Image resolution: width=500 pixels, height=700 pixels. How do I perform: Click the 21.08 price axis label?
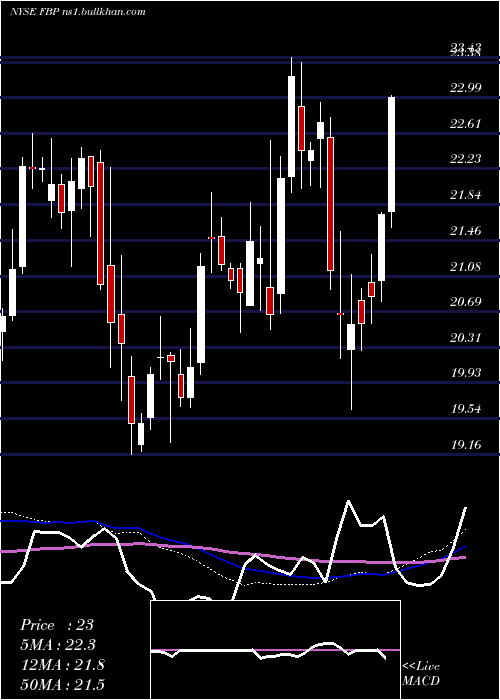point(466,267)
